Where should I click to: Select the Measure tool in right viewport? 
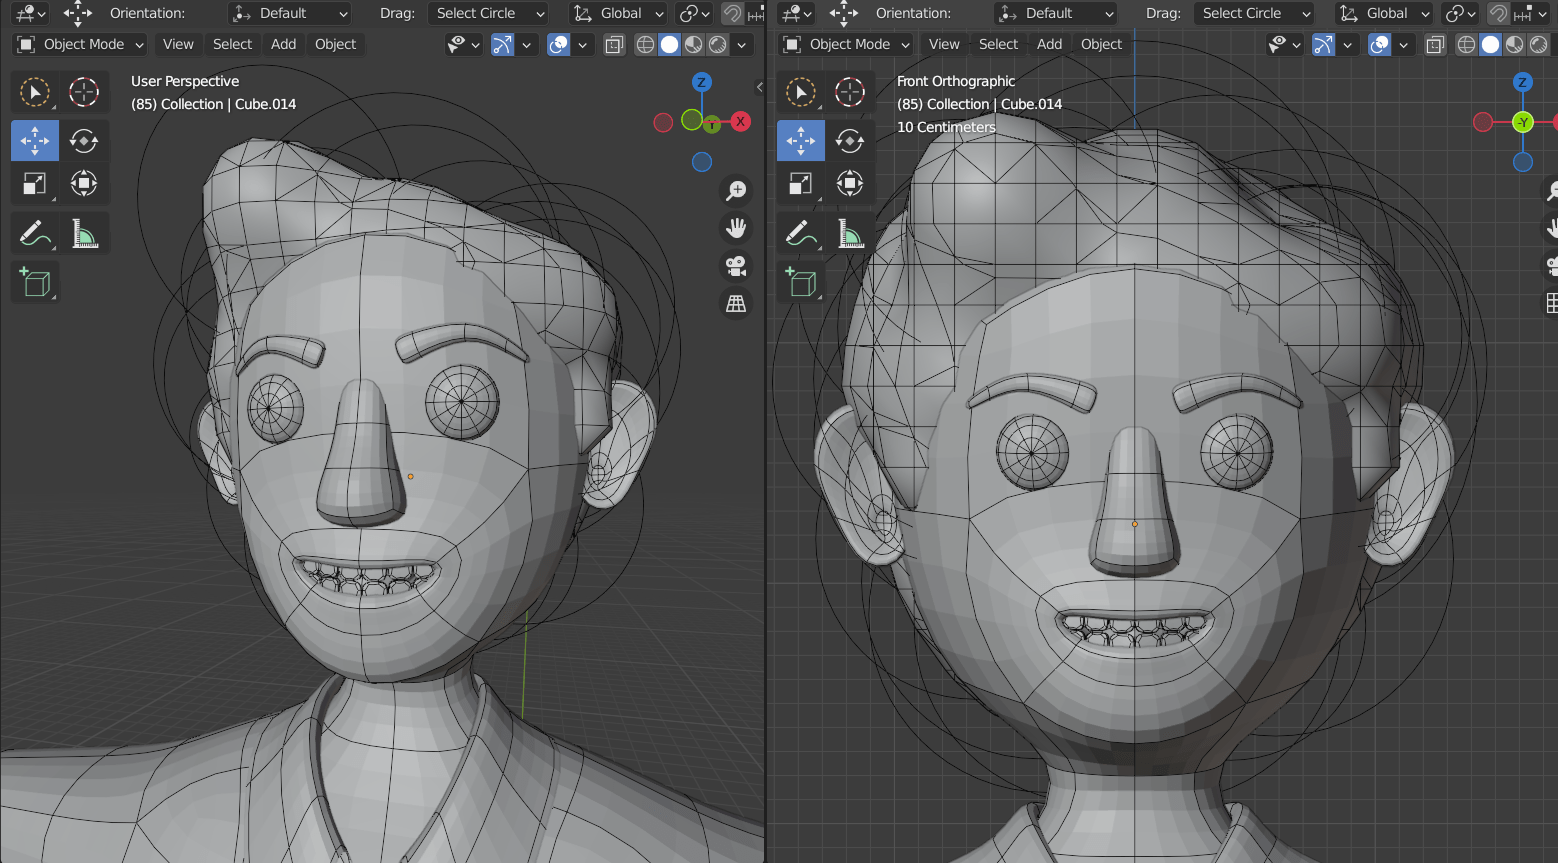point(850,234)
